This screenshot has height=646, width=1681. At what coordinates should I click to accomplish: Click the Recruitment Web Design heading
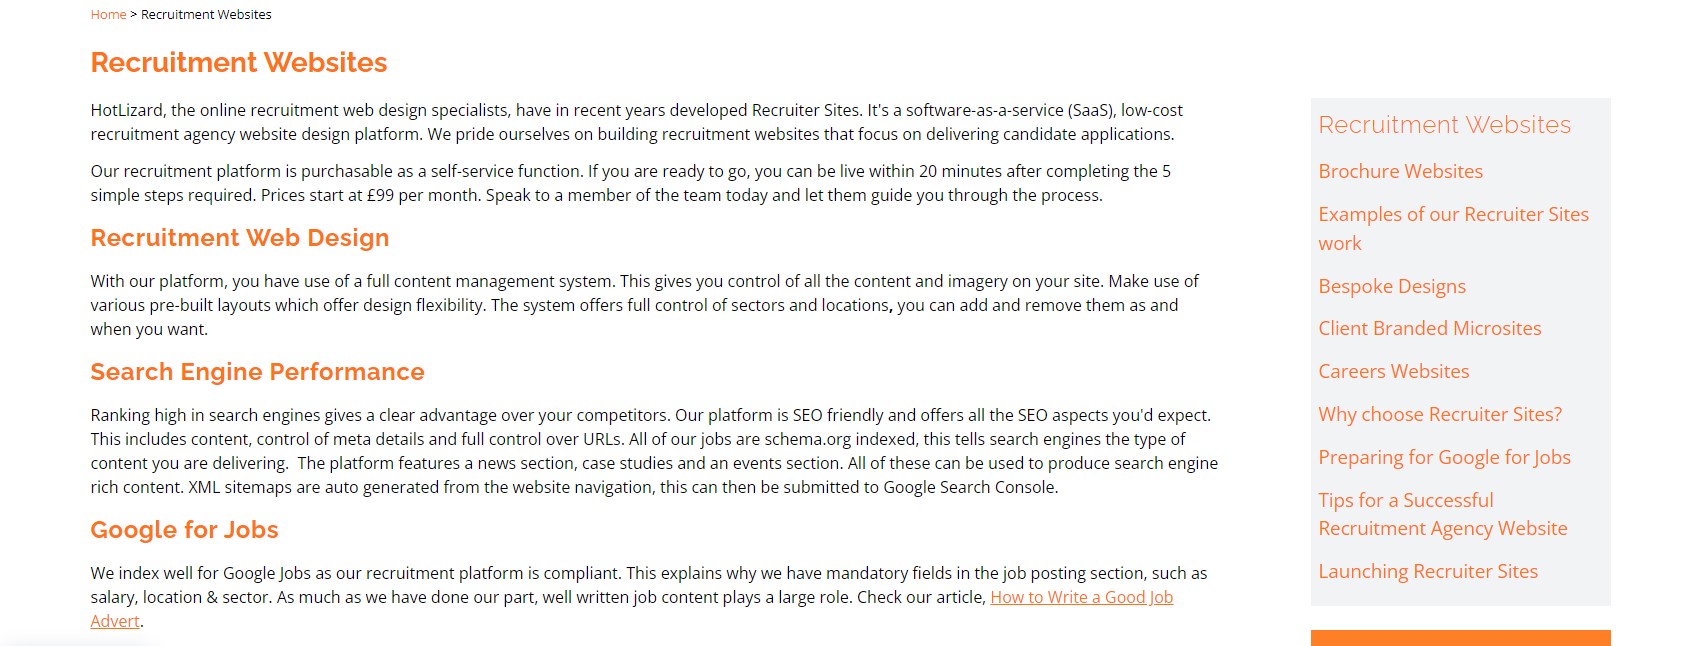click(240, 238)
